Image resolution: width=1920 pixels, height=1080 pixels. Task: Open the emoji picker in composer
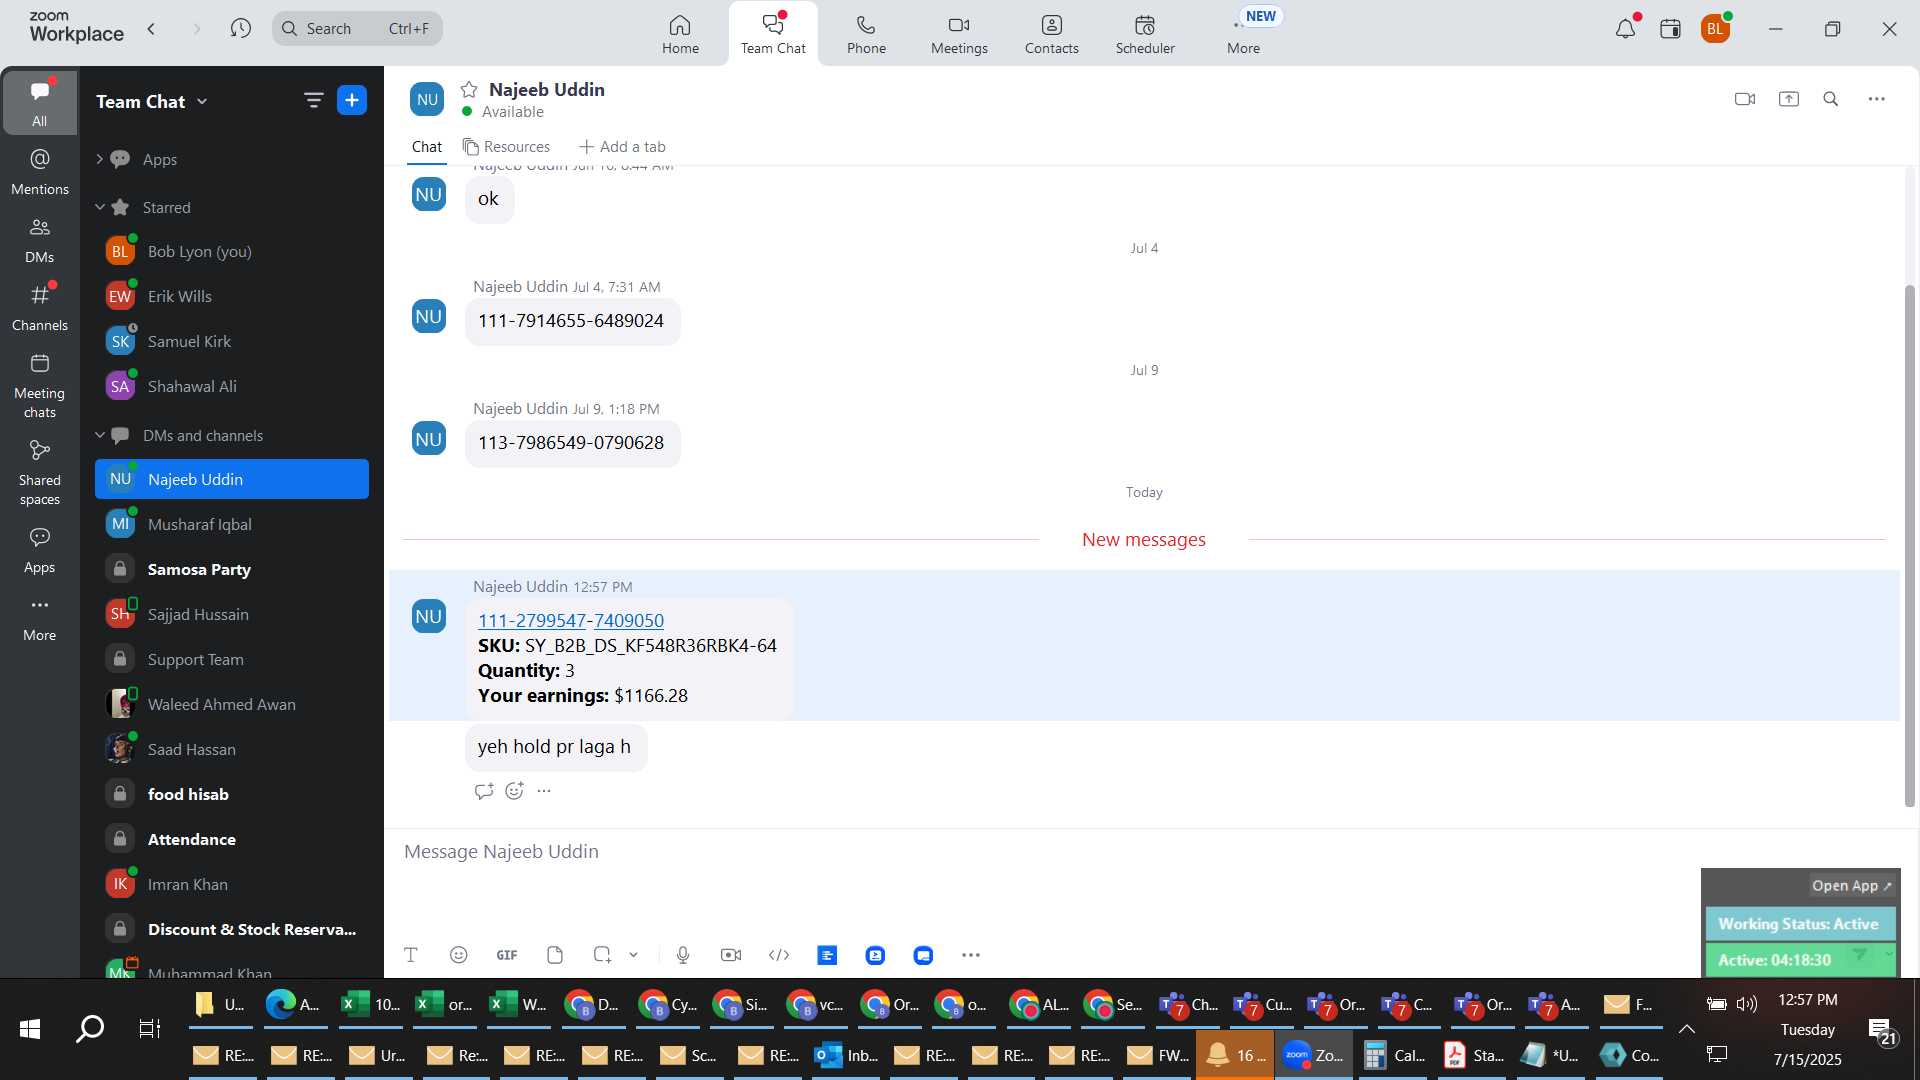coord(459,955)
